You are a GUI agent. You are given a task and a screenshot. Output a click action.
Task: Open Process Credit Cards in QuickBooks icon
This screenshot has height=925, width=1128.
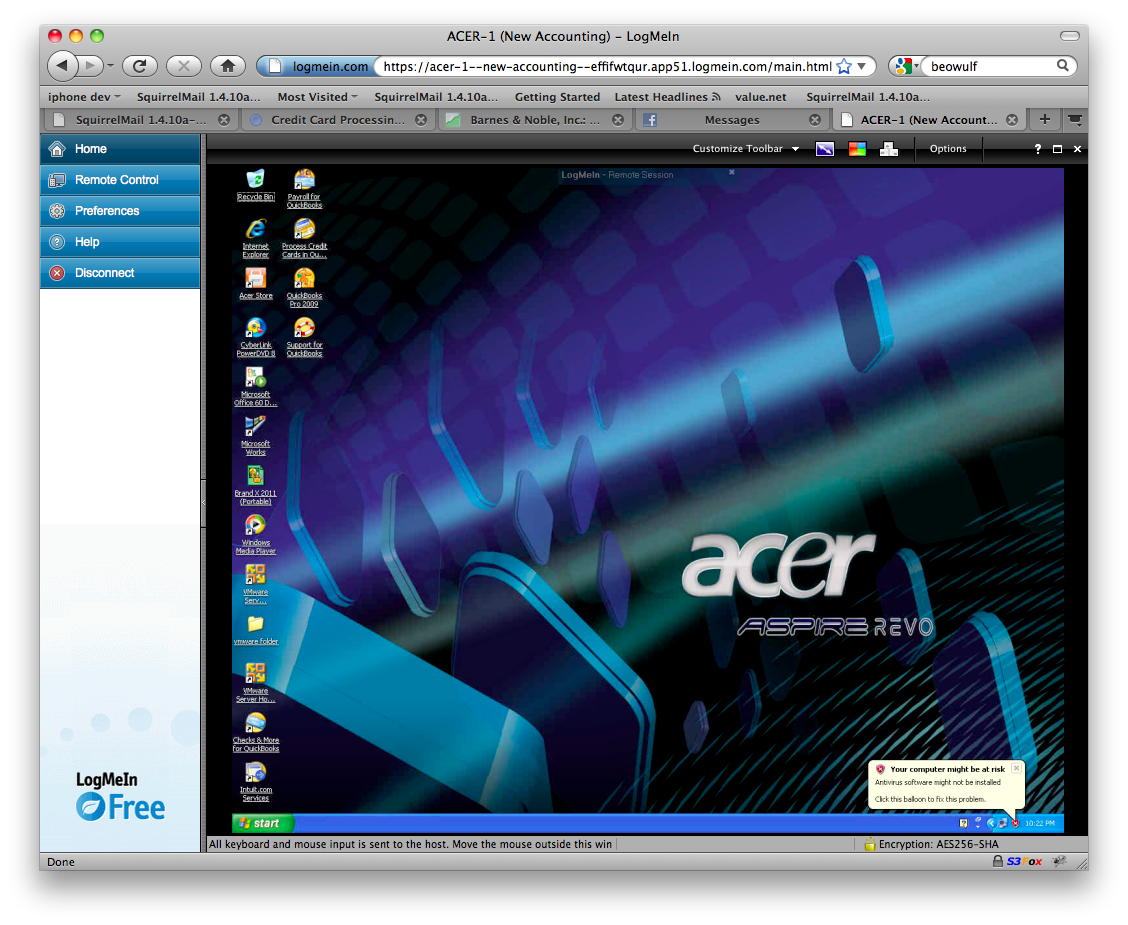(x=304, y=238)
